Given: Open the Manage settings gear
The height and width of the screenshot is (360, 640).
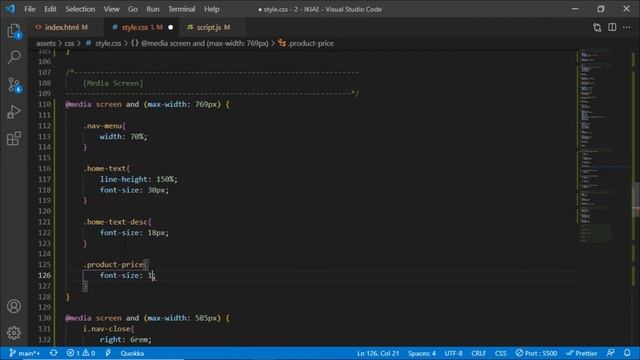Looking at the screenshot, I should tap(14, 333).
